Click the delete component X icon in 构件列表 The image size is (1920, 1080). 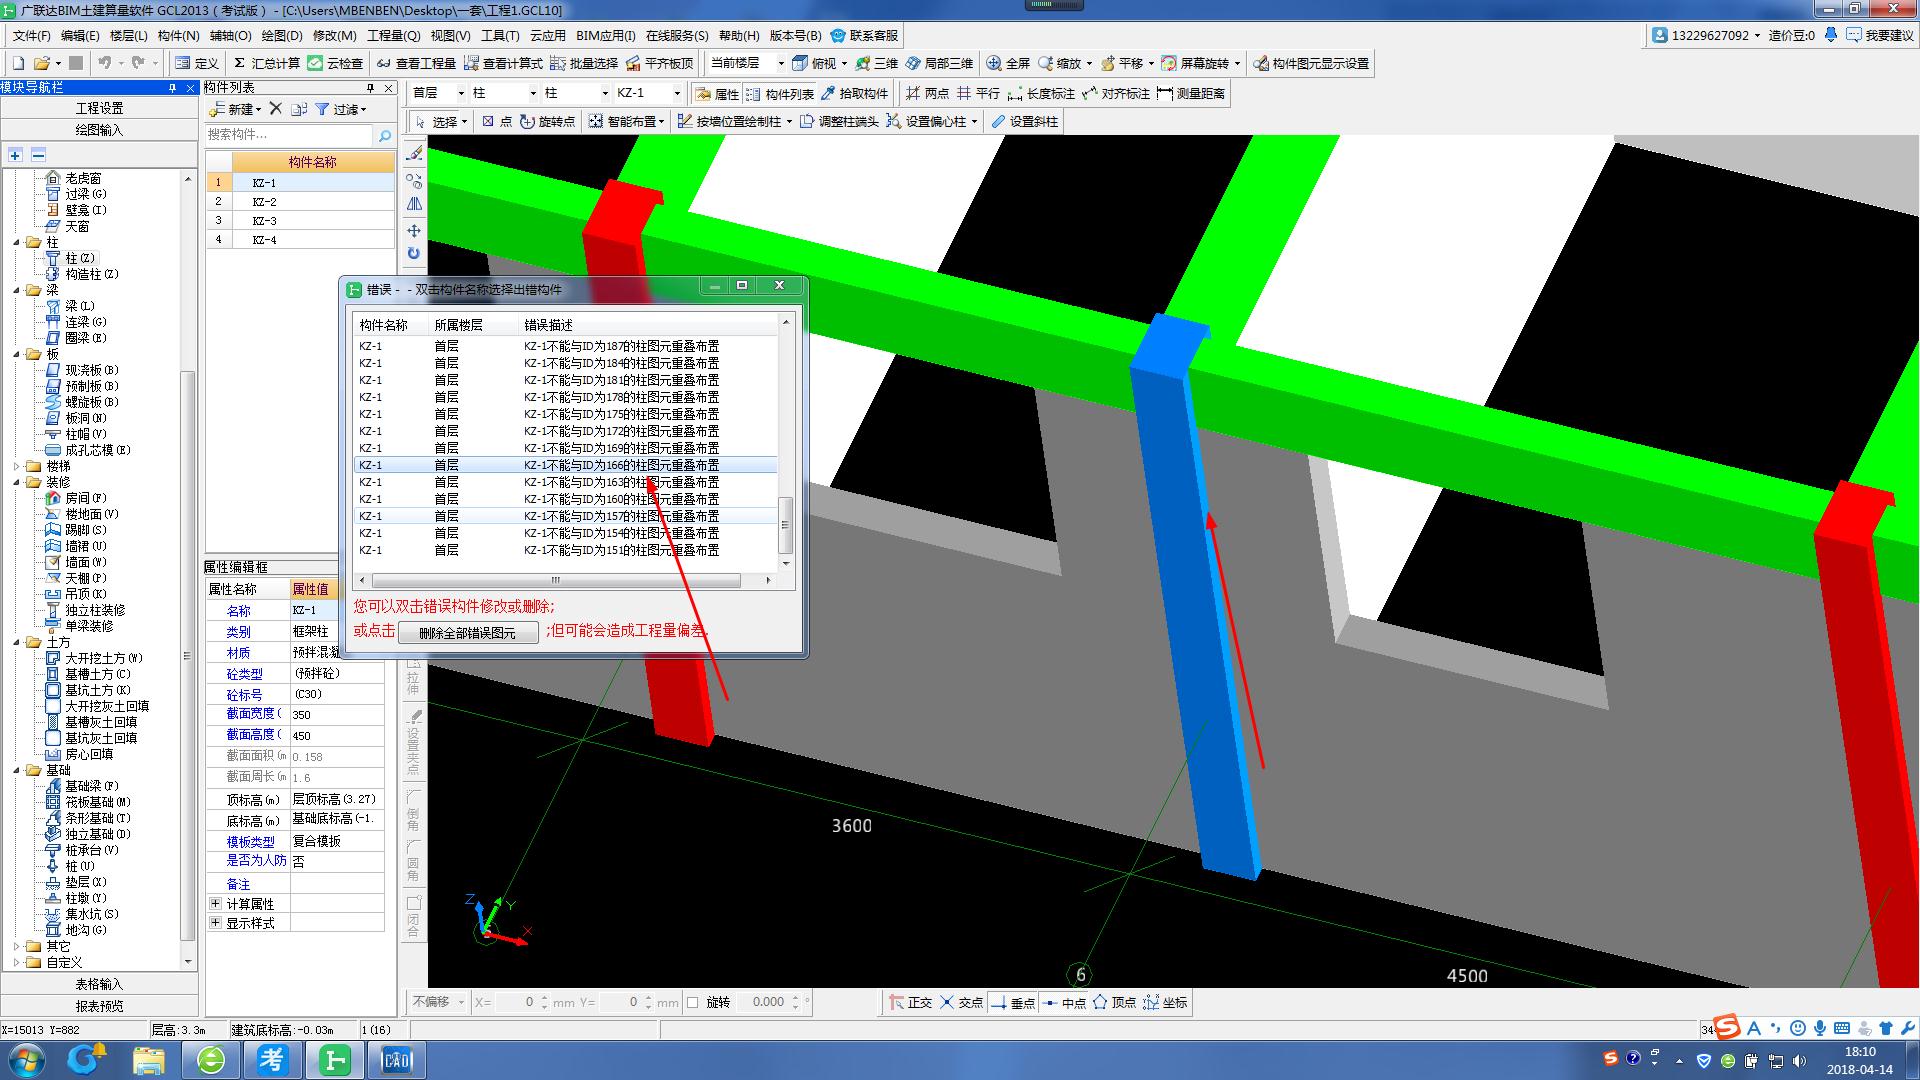(x=276, y=109)
